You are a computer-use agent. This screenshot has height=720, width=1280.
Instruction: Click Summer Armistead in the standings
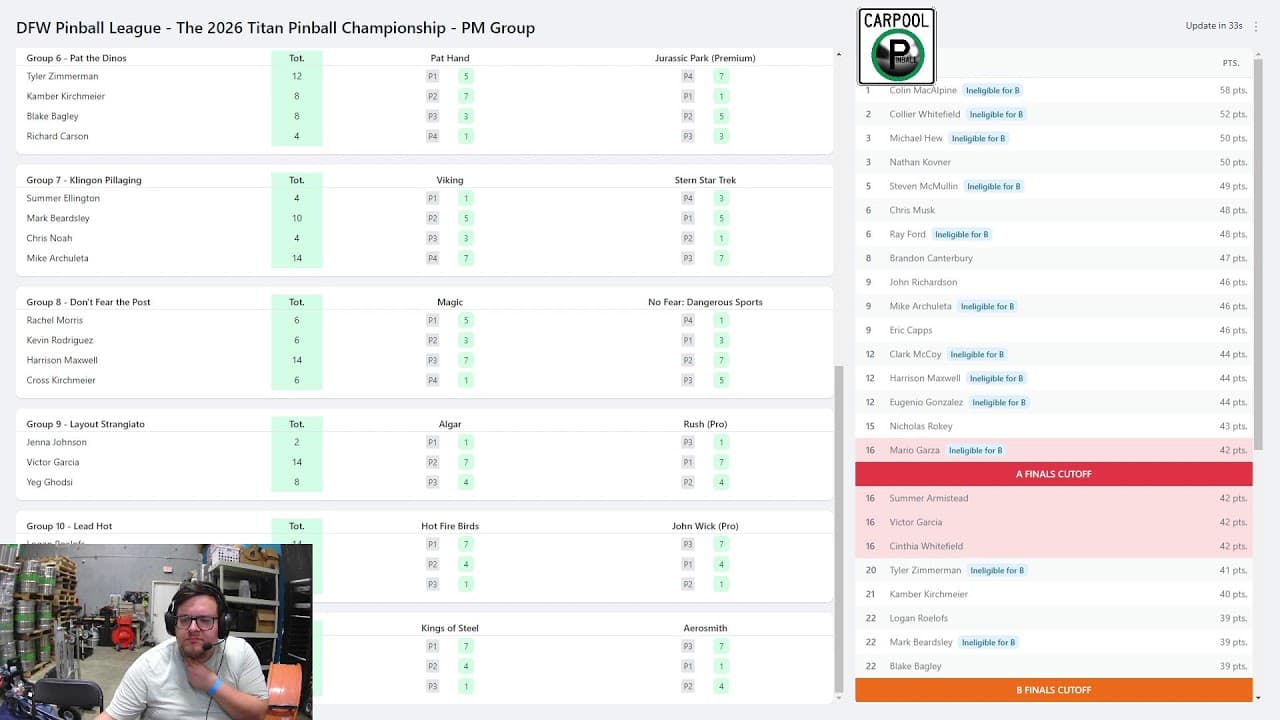click(x=929, y=498)
